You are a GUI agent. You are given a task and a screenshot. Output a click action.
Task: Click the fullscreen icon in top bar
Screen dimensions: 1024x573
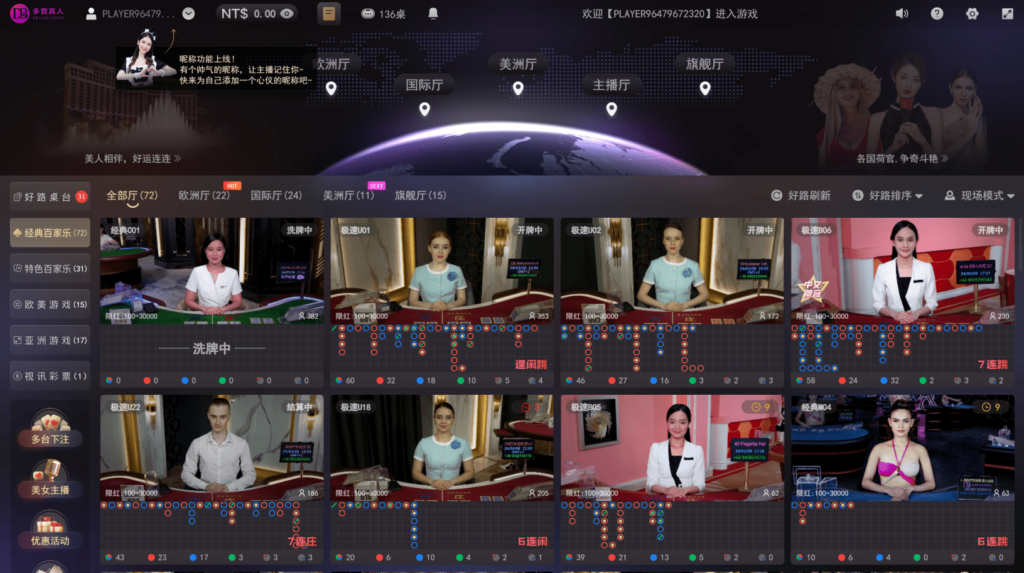tap(1006, 14)
